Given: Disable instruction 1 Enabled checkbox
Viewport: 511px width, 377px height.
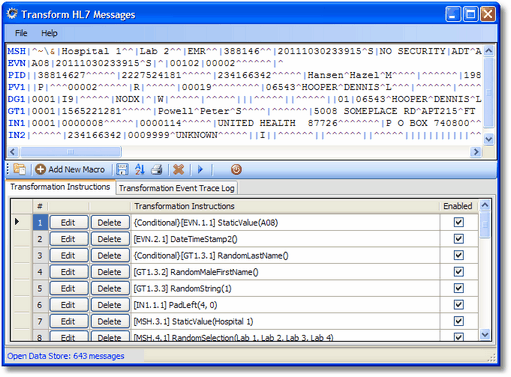Looking at the screenshot, I should pyautogui.click(x=459, y=222).
